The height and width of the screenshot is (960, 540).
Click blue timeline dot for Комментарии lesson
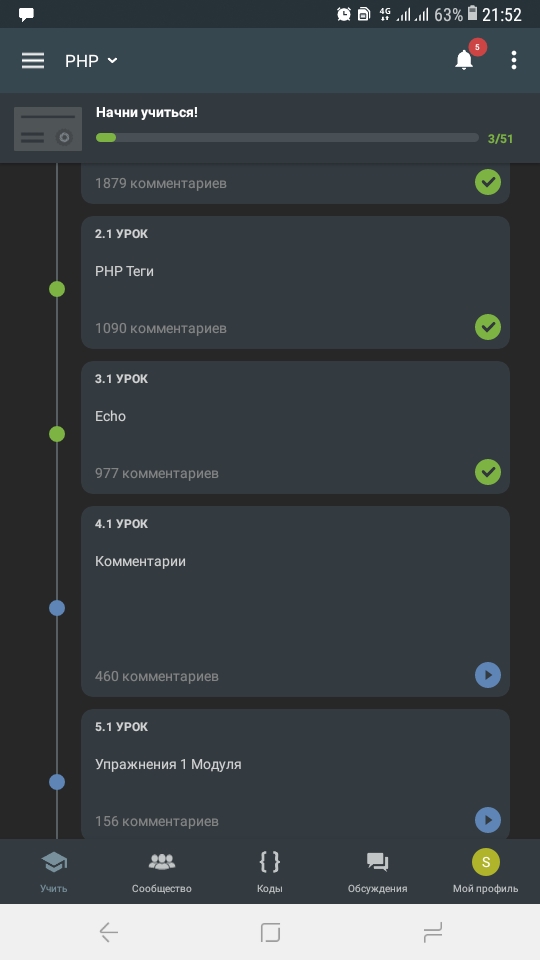coord(57,608)
